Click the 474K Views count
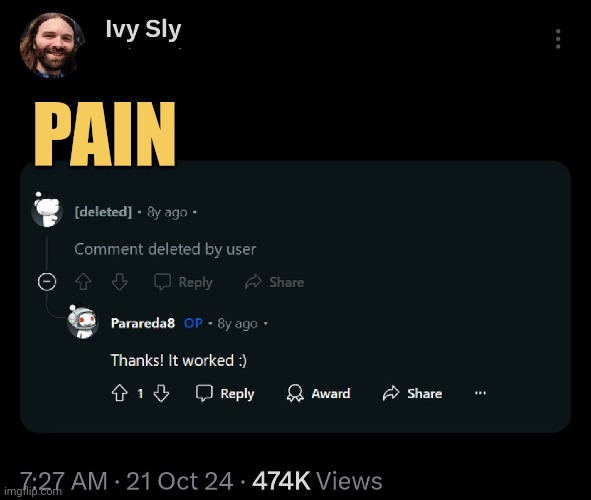Image resolution: width=591 pixels, height=500 pixels. (x=317, y=481)
